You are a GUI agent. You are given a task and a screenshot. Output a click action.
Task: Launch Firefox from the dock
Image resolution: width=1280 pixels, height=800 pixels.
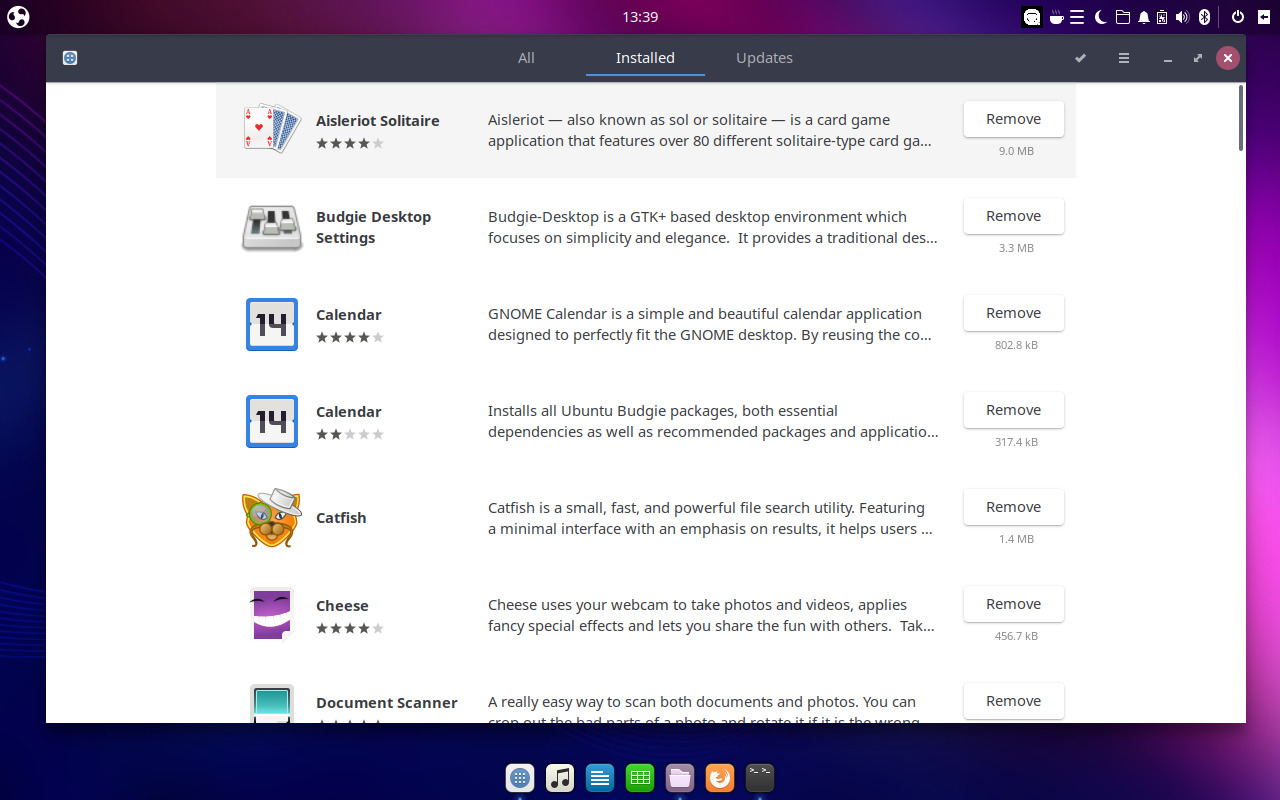[x=720, y=778]
